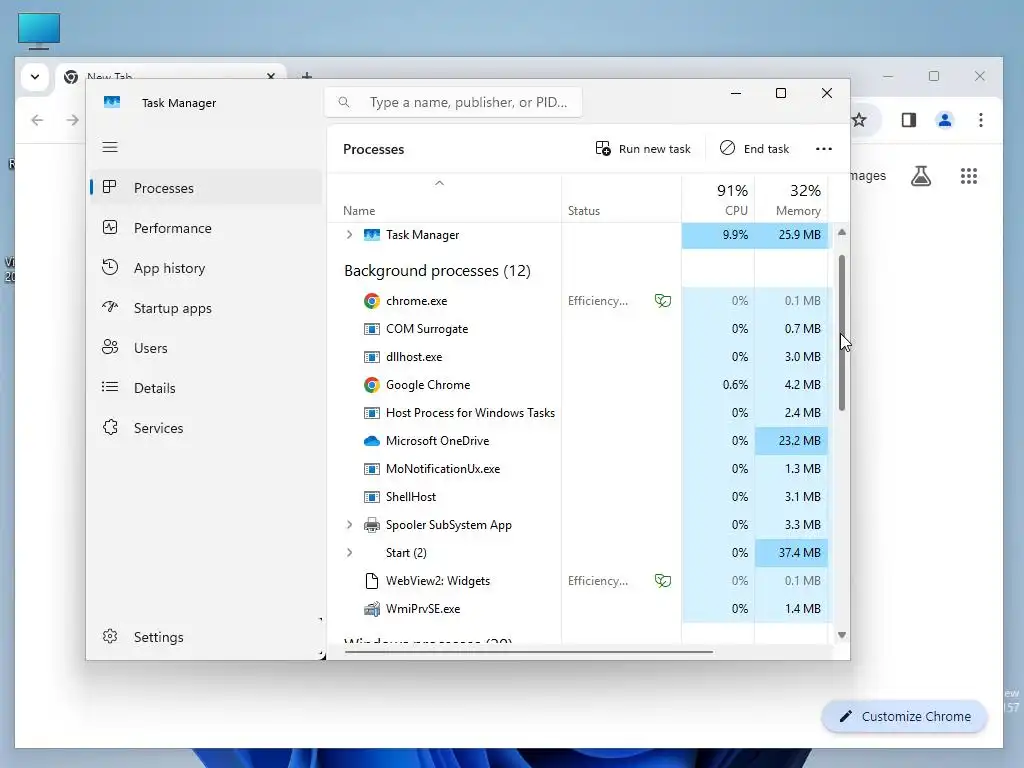
Task: Click Customize Chrome button
Action: coord(904,716)
